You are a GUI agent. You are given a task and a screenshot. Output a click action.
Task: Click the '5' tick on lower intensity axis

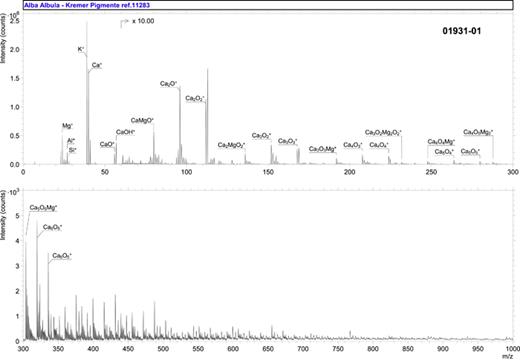click(17, 216)
